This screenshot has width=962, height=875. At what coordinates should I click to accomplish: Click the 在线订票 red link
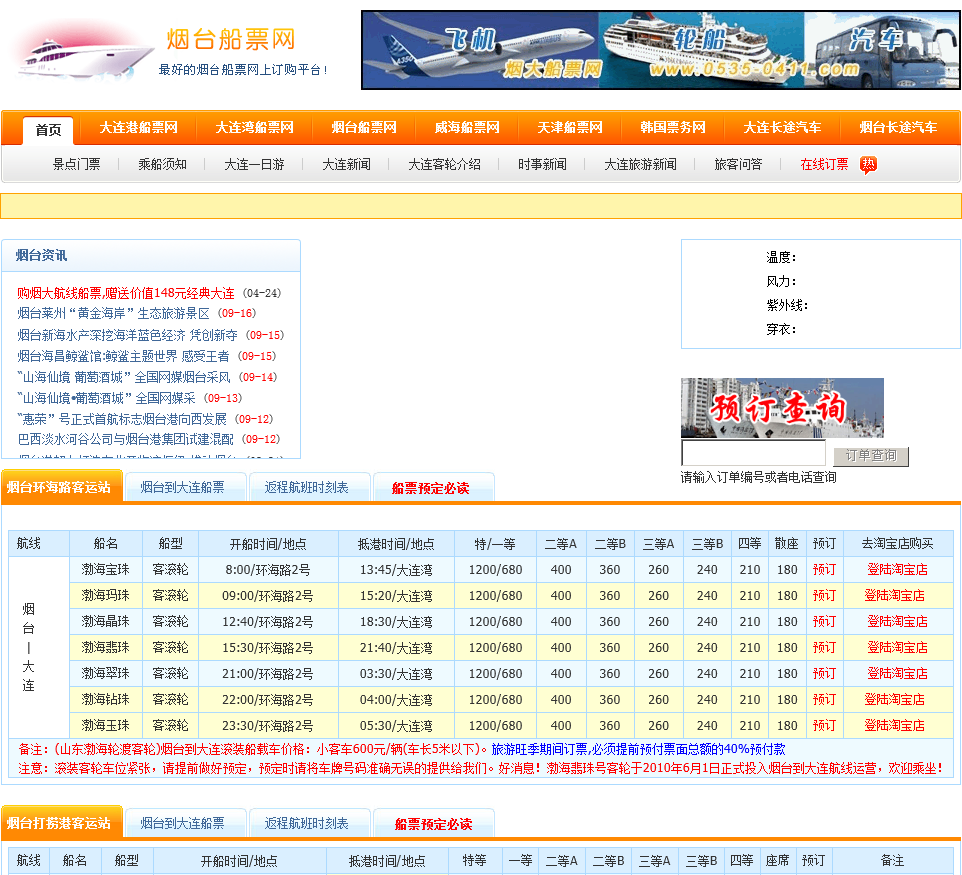(824, 165)
